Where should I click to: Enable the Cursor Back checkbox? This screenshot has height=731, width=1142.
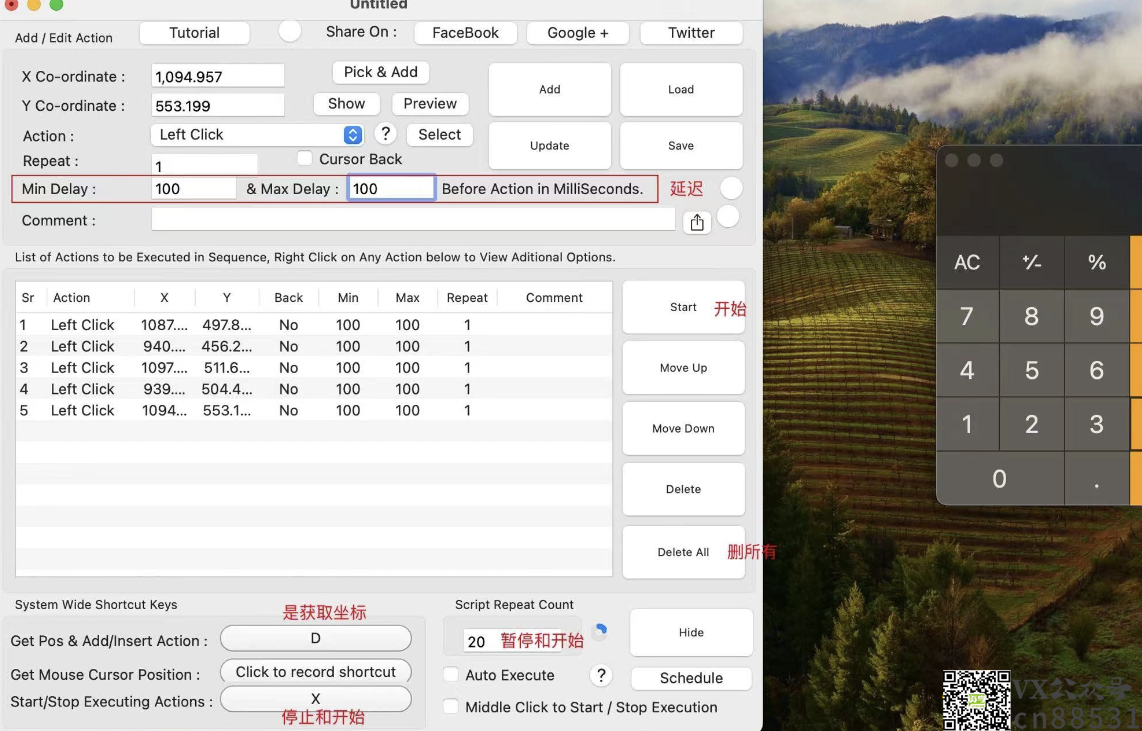(305, 158)
